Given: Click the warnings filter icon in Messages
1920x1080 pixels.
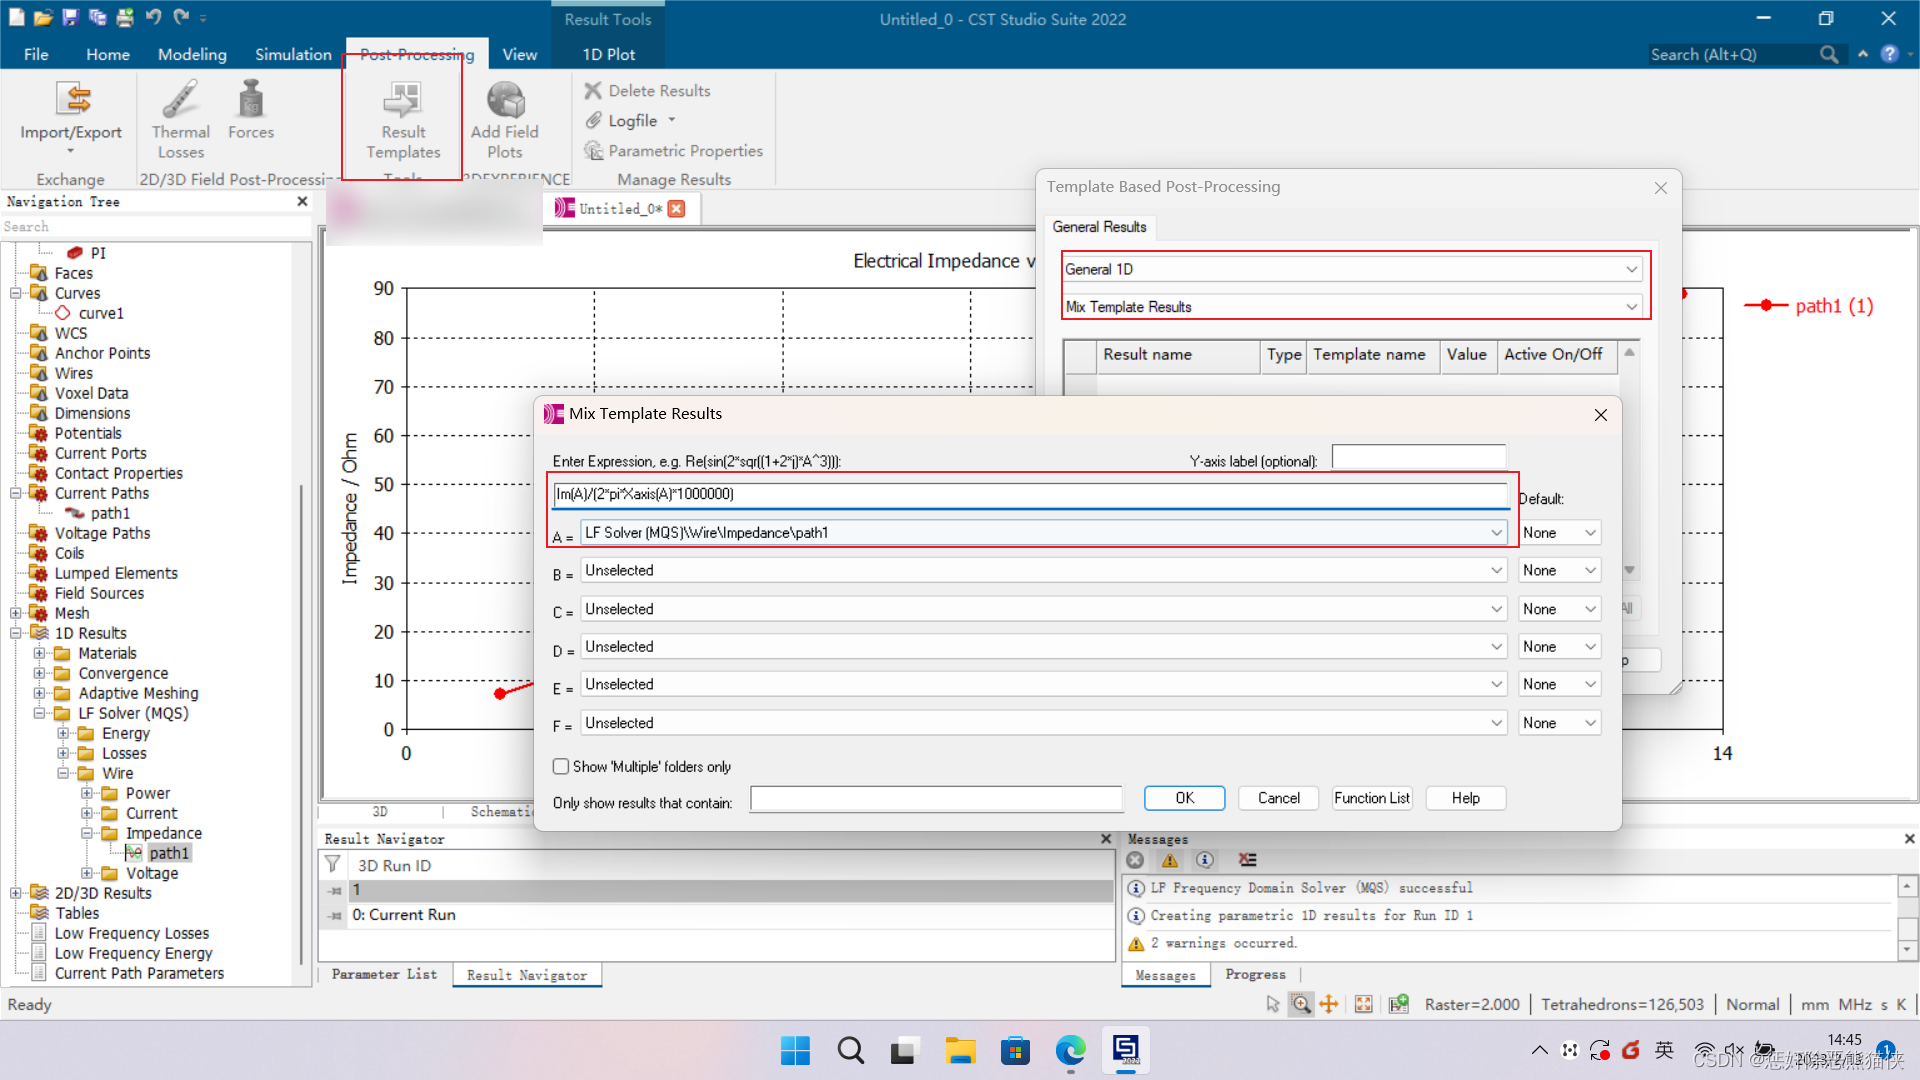Looking at the screenshot, I should [1170, 860].
